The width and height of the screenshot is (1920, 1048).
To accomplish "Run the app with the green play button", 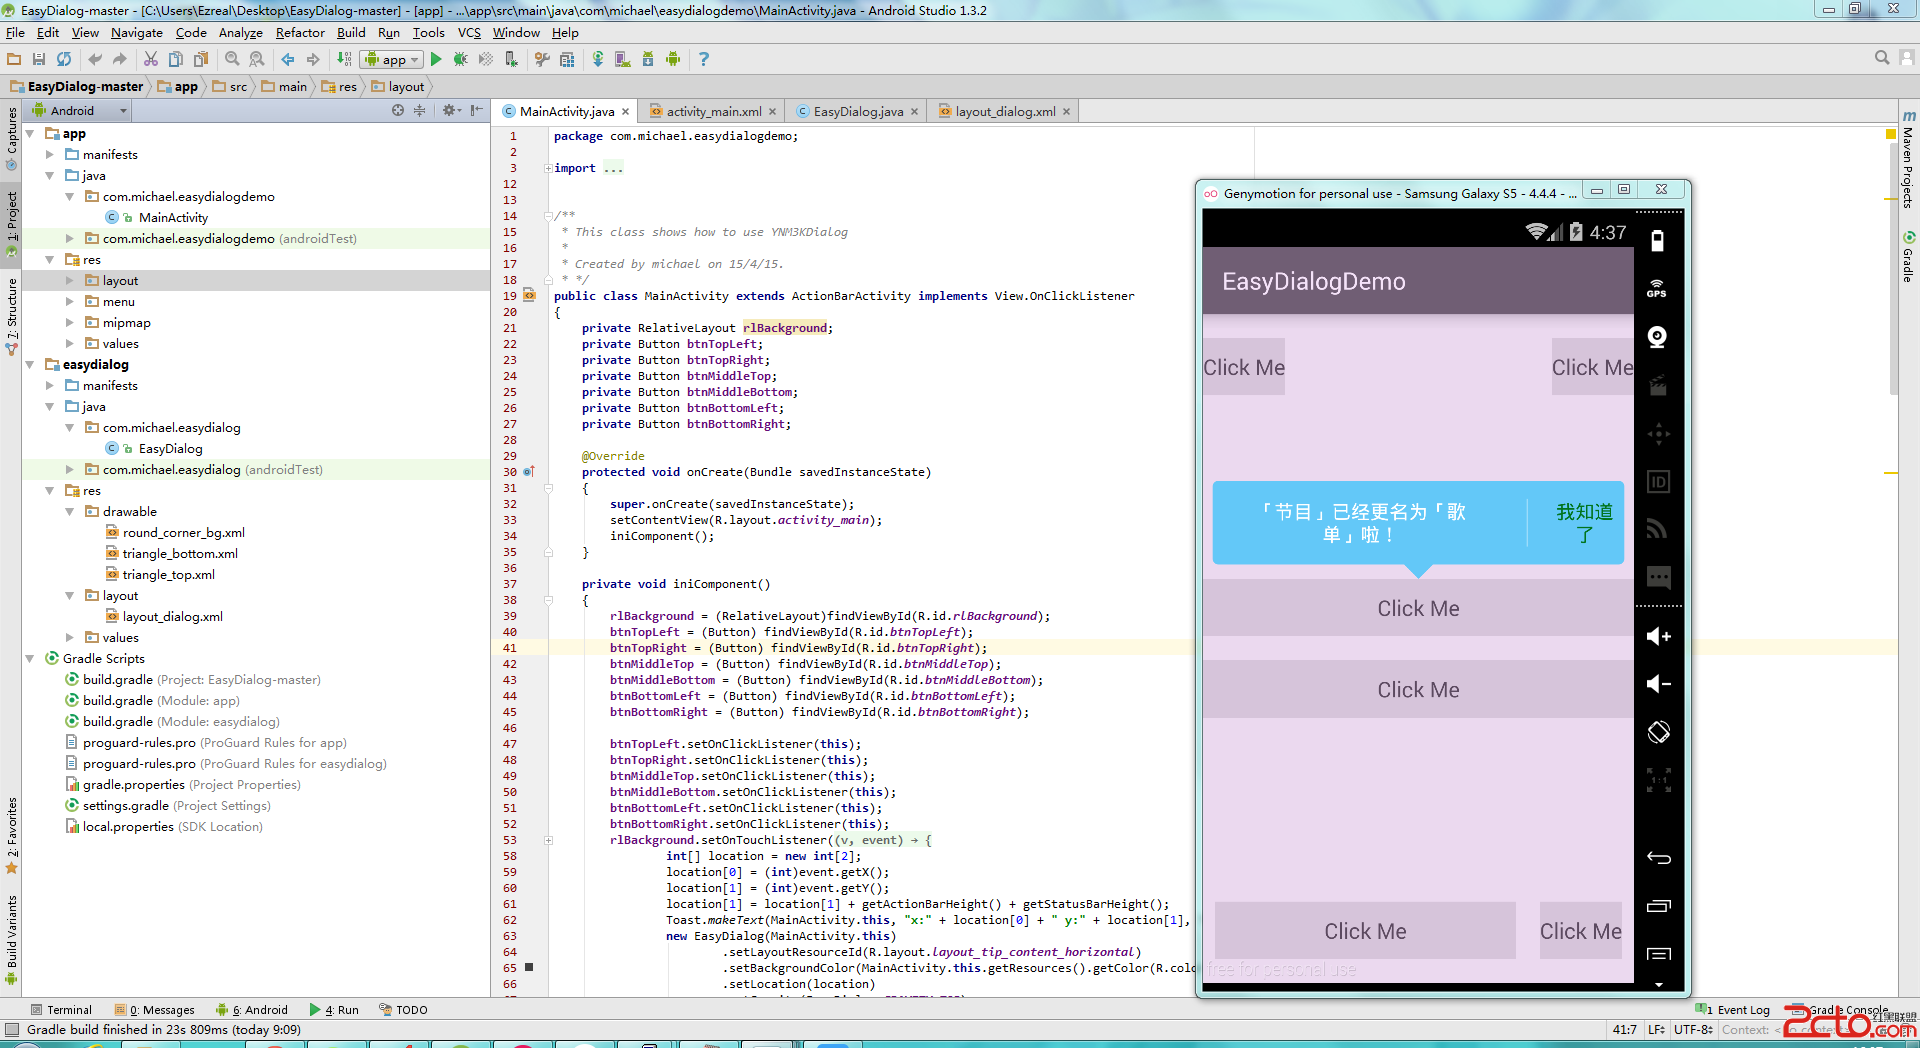I will 436,59.
